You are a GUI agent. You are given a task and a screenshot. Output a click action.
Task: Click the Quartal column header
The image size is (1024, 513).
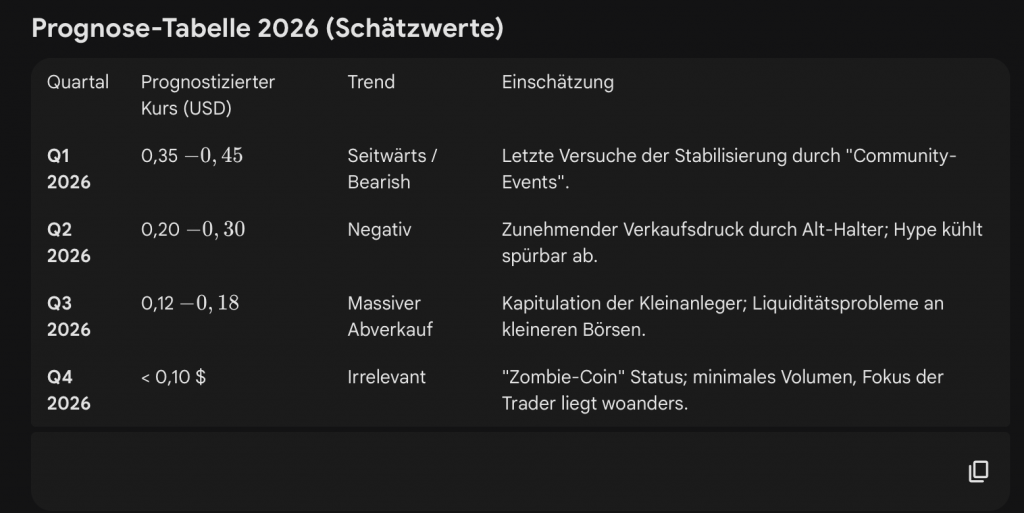(78, 82)
